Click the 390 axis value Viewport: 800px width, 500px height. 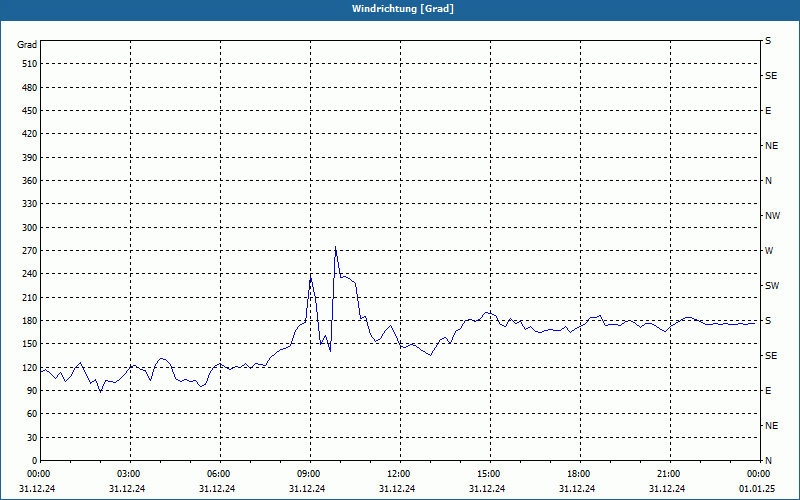30,158
